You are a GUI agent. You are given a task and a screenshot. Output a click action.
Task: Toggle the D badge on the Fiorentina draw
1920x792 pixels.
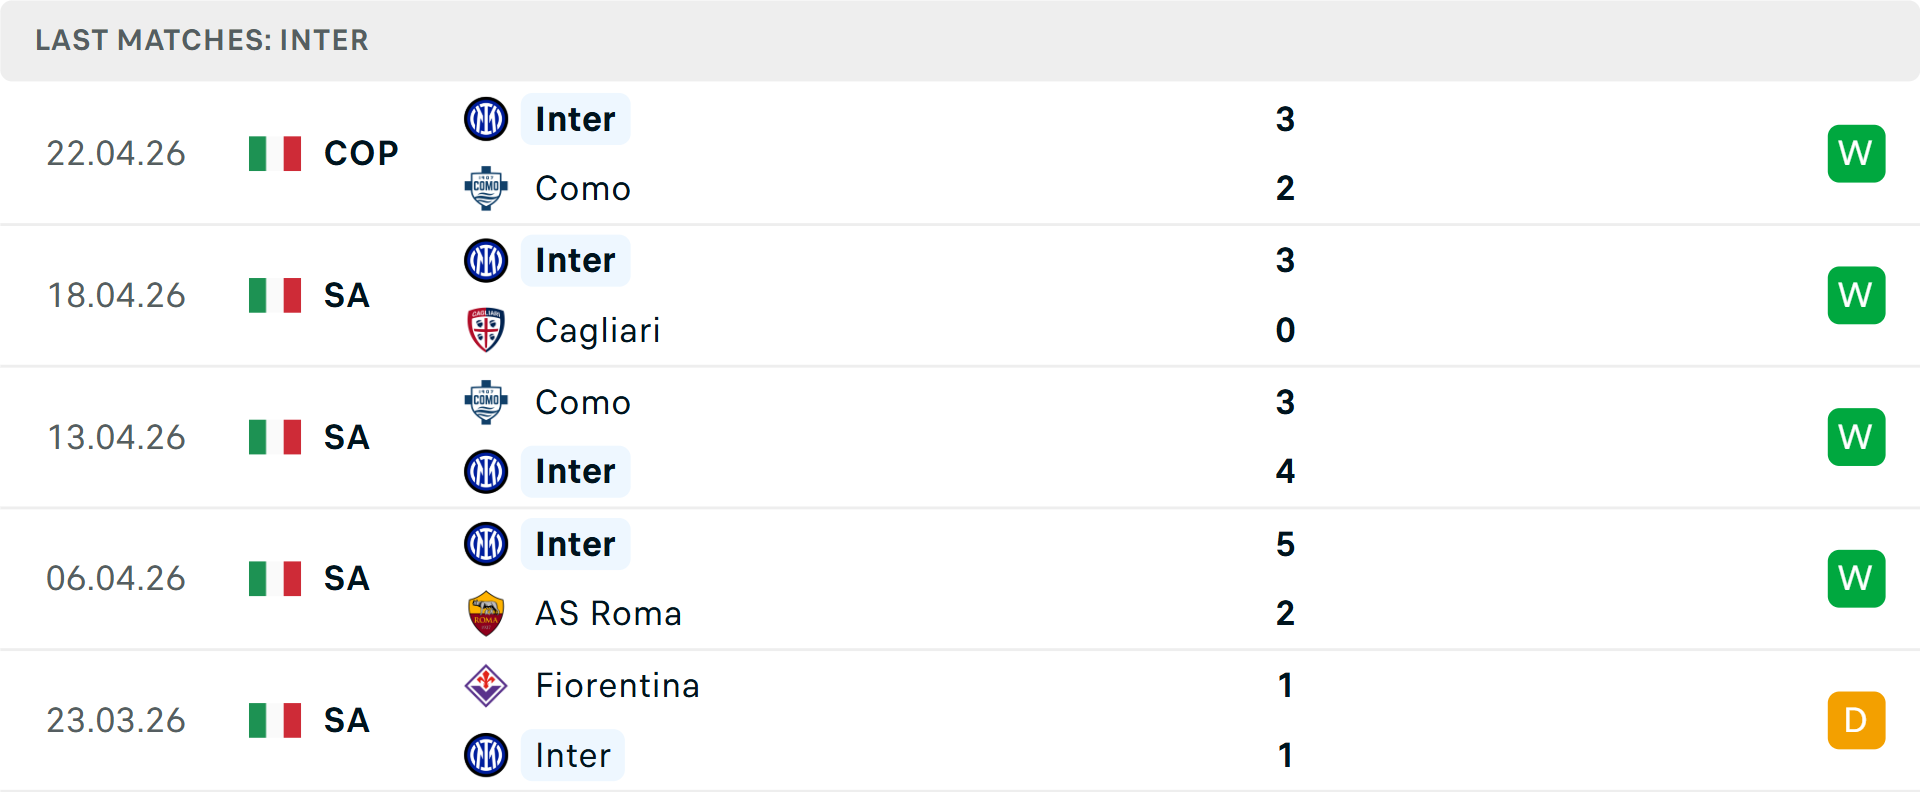tap(1856, 720)
